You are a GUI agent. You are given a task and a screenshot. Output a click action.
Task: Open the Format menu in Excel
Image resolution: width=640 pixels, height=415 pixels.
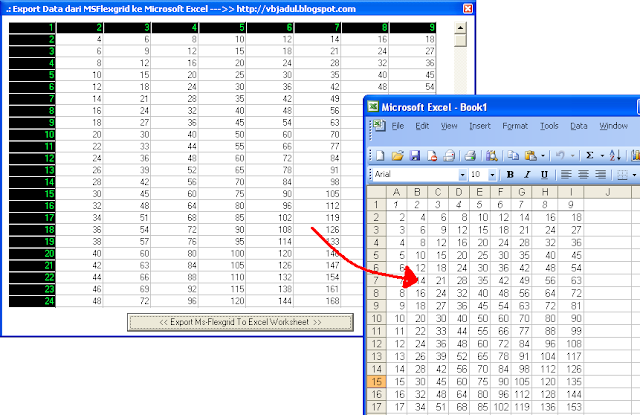pos(515,126)
